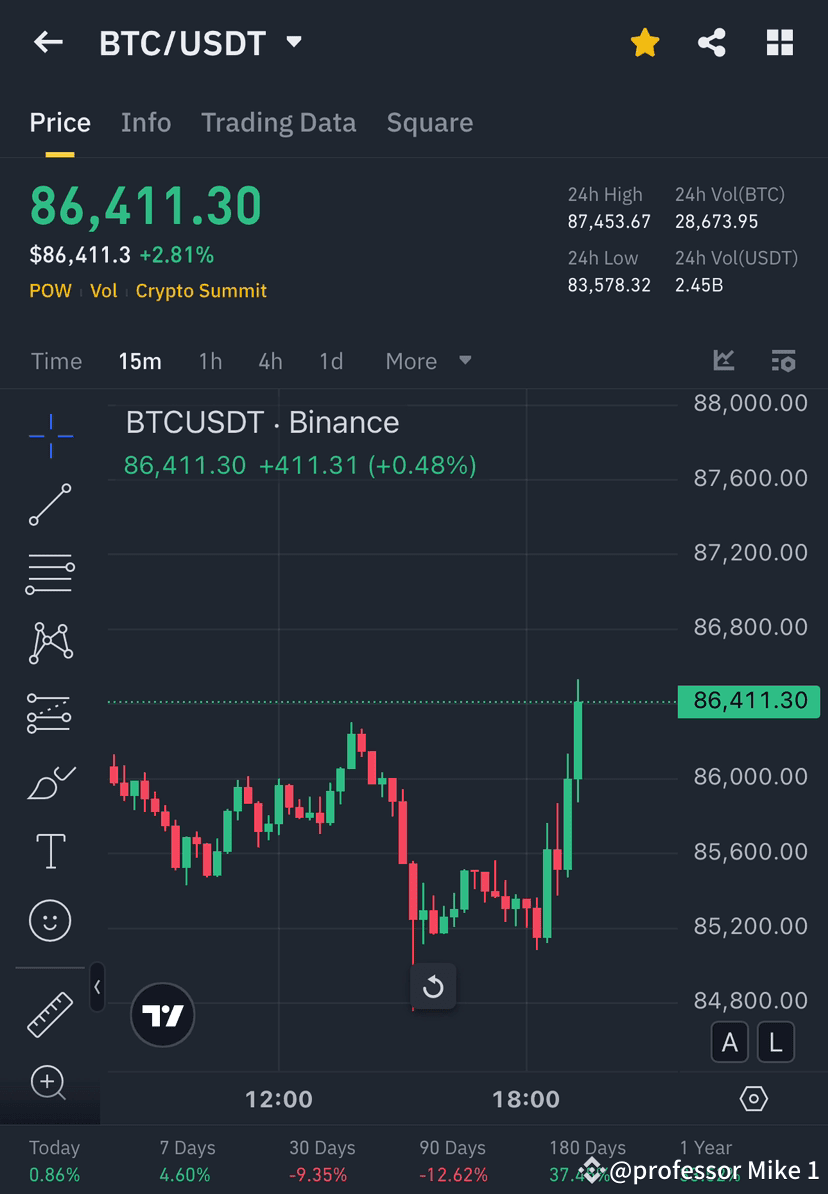Open the Crypto Summit link

[x=201, y=291]
